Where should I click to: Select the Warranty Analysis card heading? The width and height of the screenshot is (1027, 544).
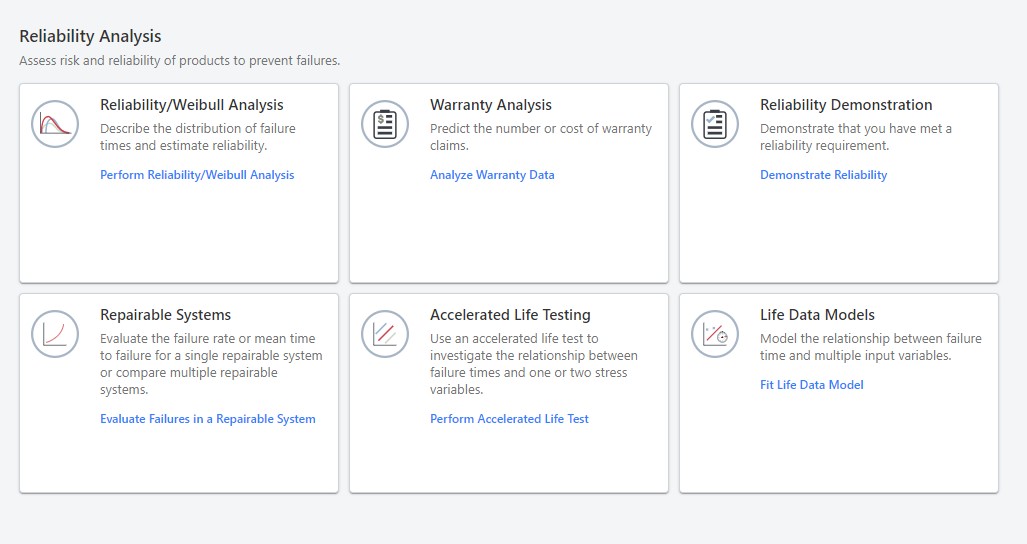click(490, 105)
